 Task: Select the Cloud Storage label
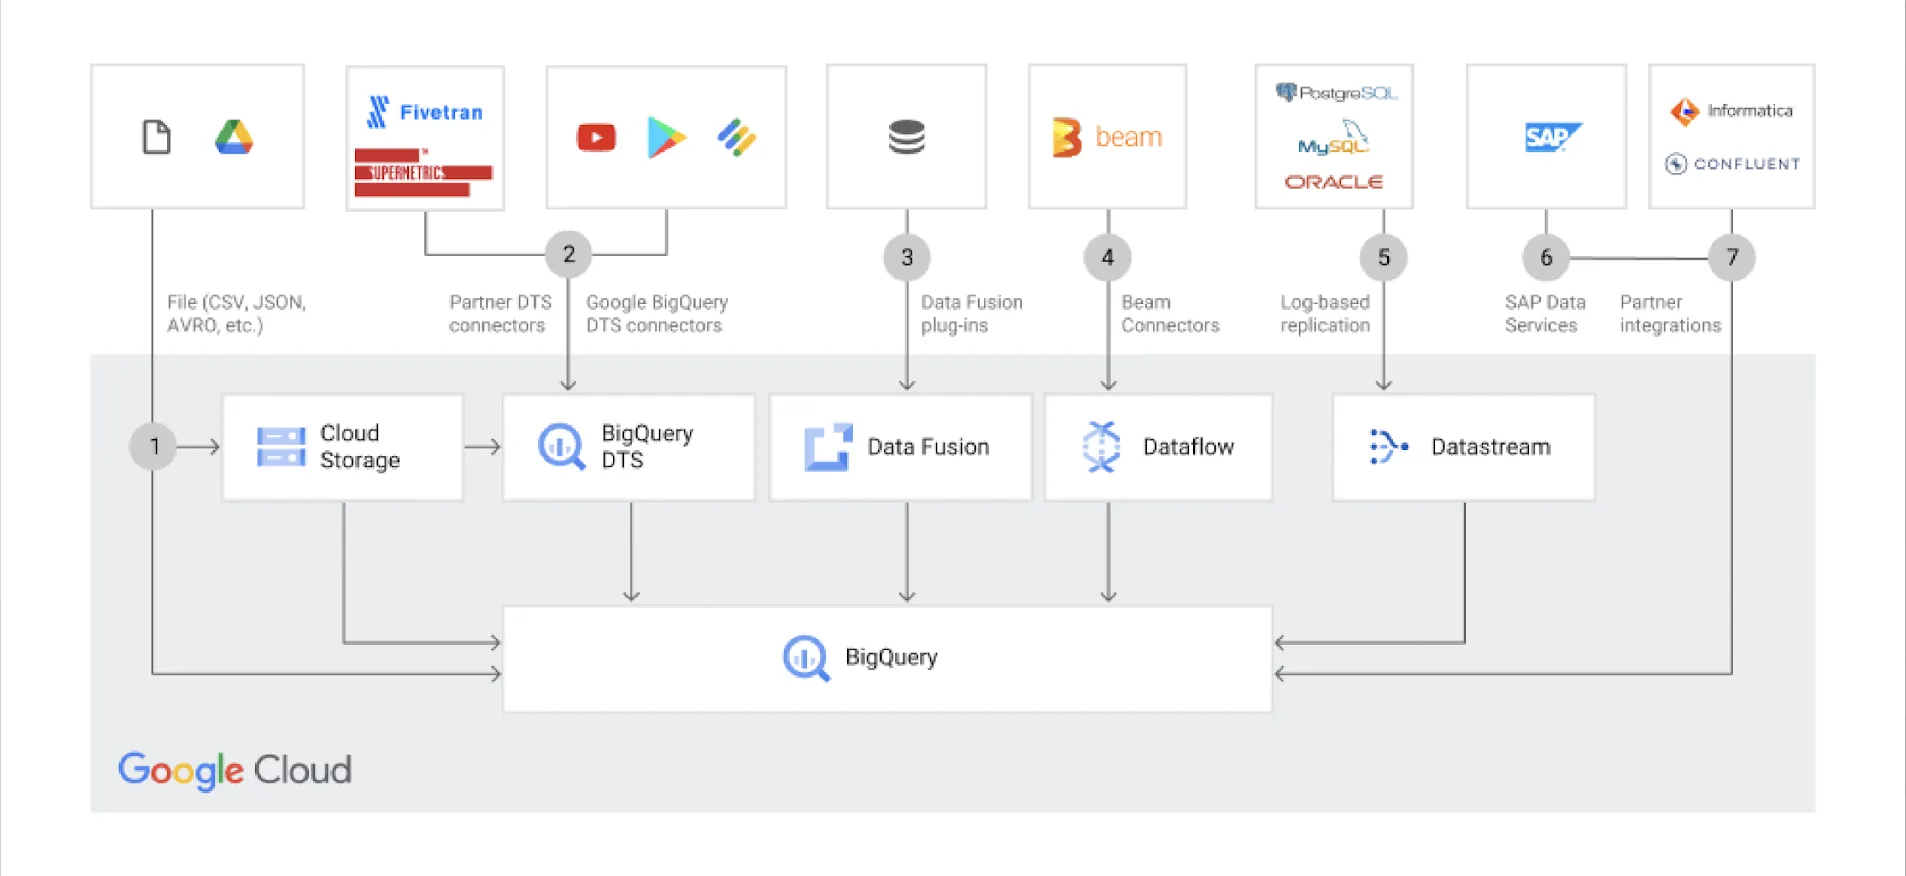point(360,447)
